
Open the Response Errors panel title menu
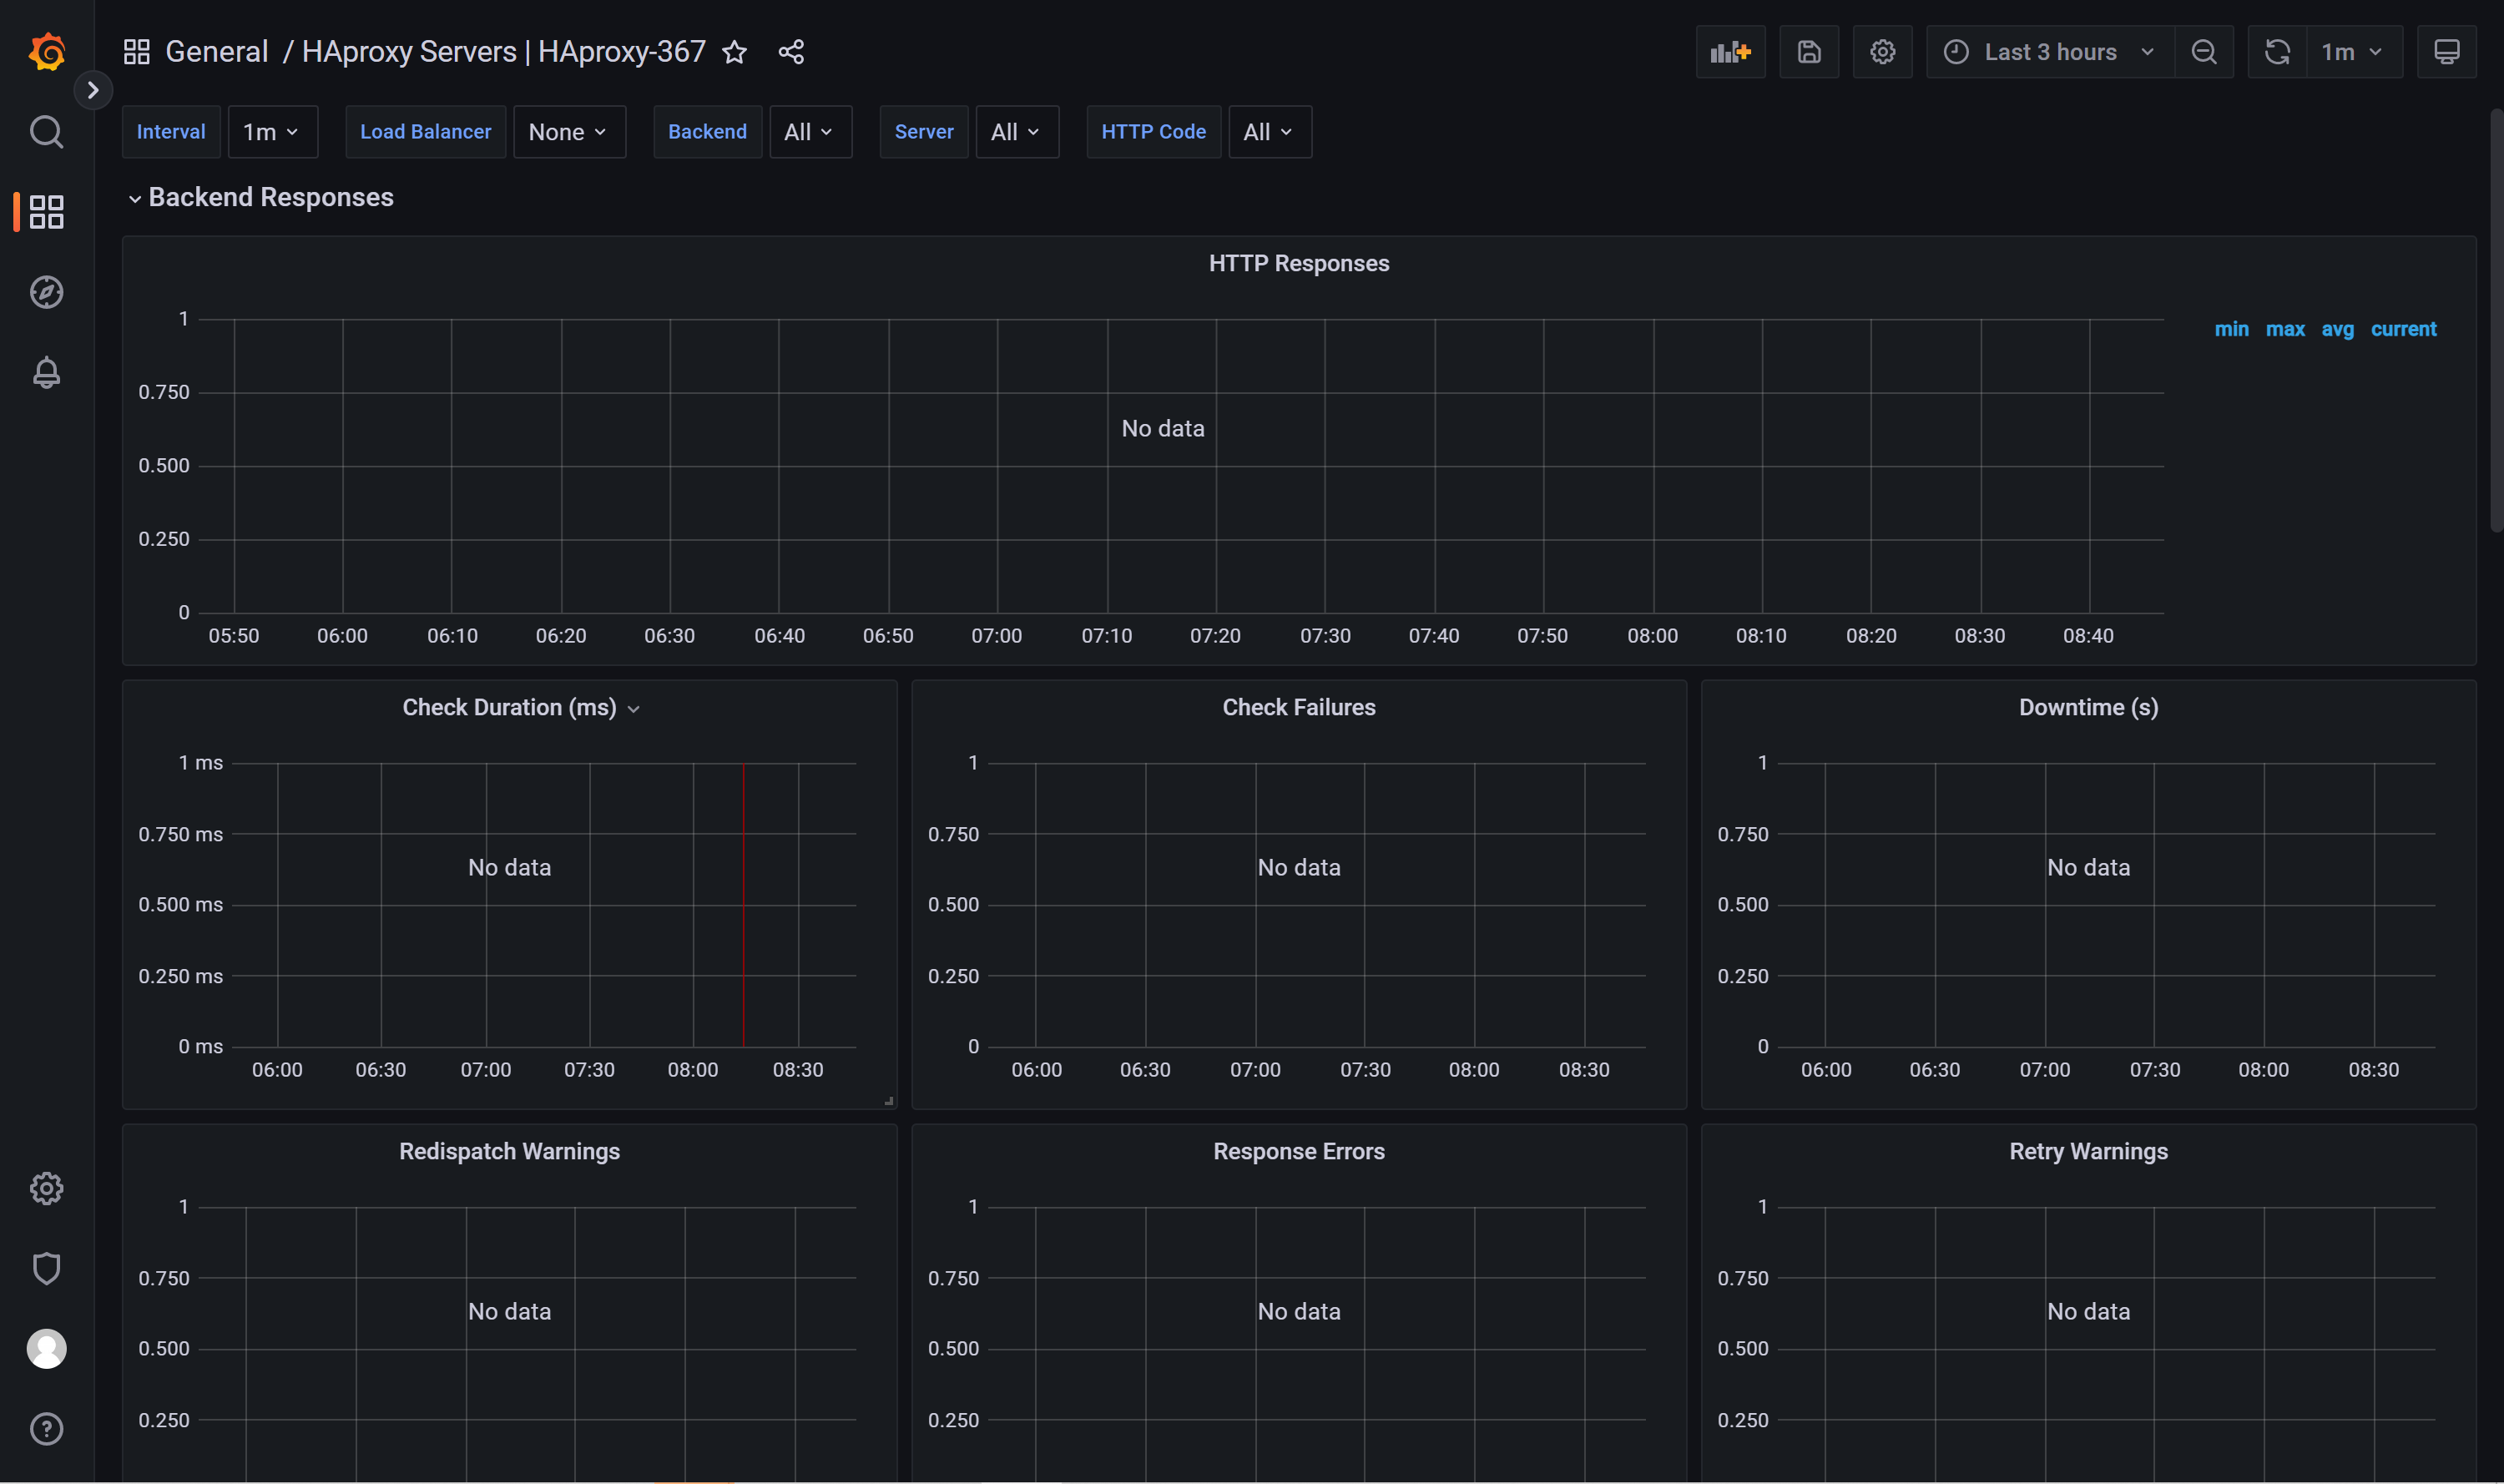(x=1298, y=1151)
